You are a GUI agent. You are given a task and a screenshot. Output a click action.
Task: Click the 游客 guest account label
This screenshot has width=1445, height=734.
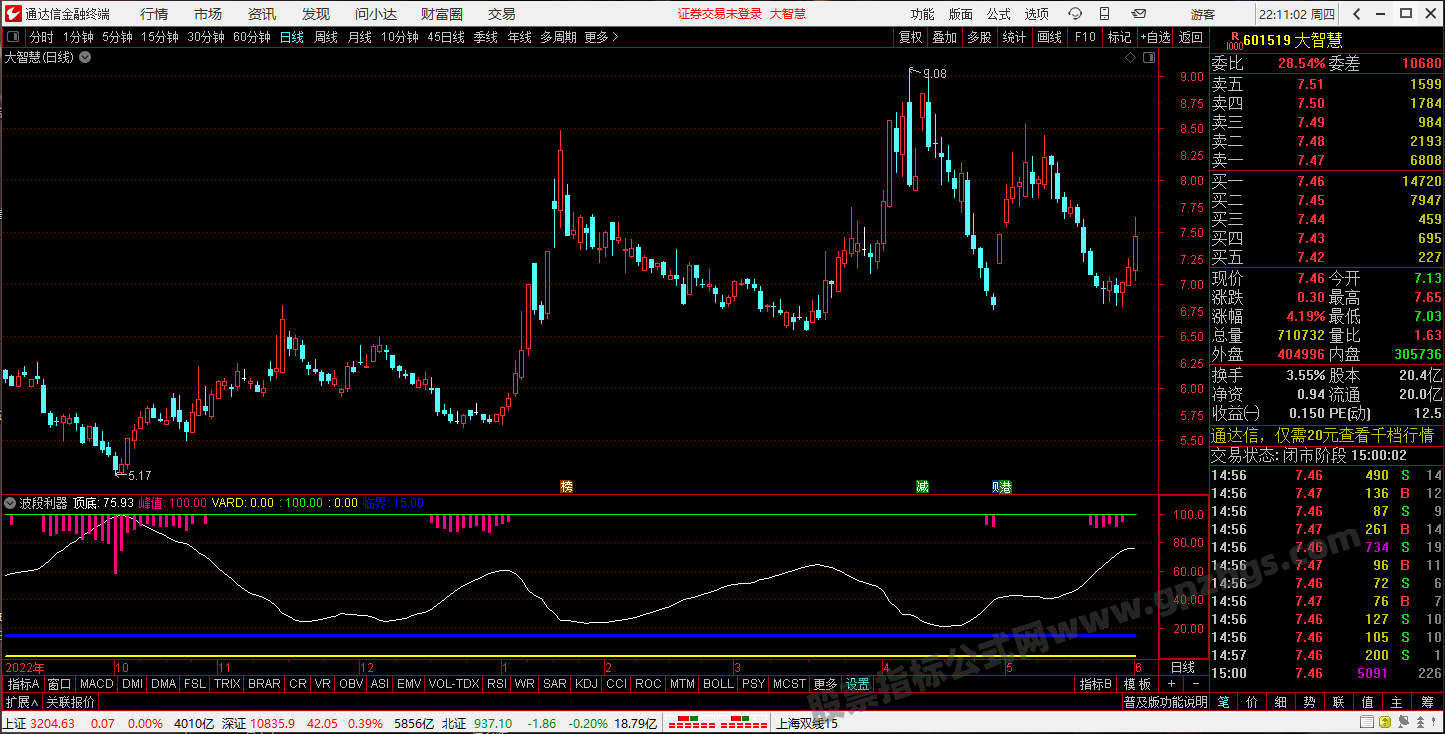(1203, 14)
